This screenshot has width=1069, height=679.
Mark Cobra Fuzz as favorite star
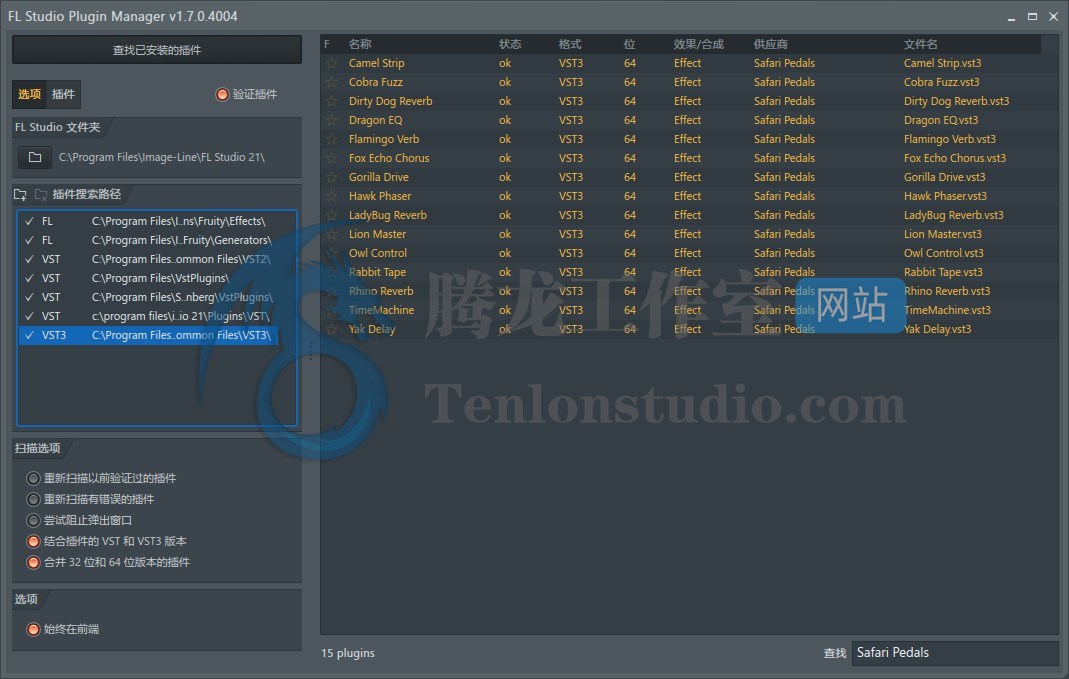(331, 82)
